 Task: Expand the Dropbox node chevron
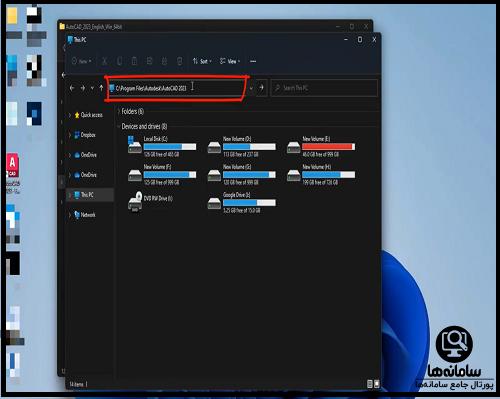tap(70, 135)
